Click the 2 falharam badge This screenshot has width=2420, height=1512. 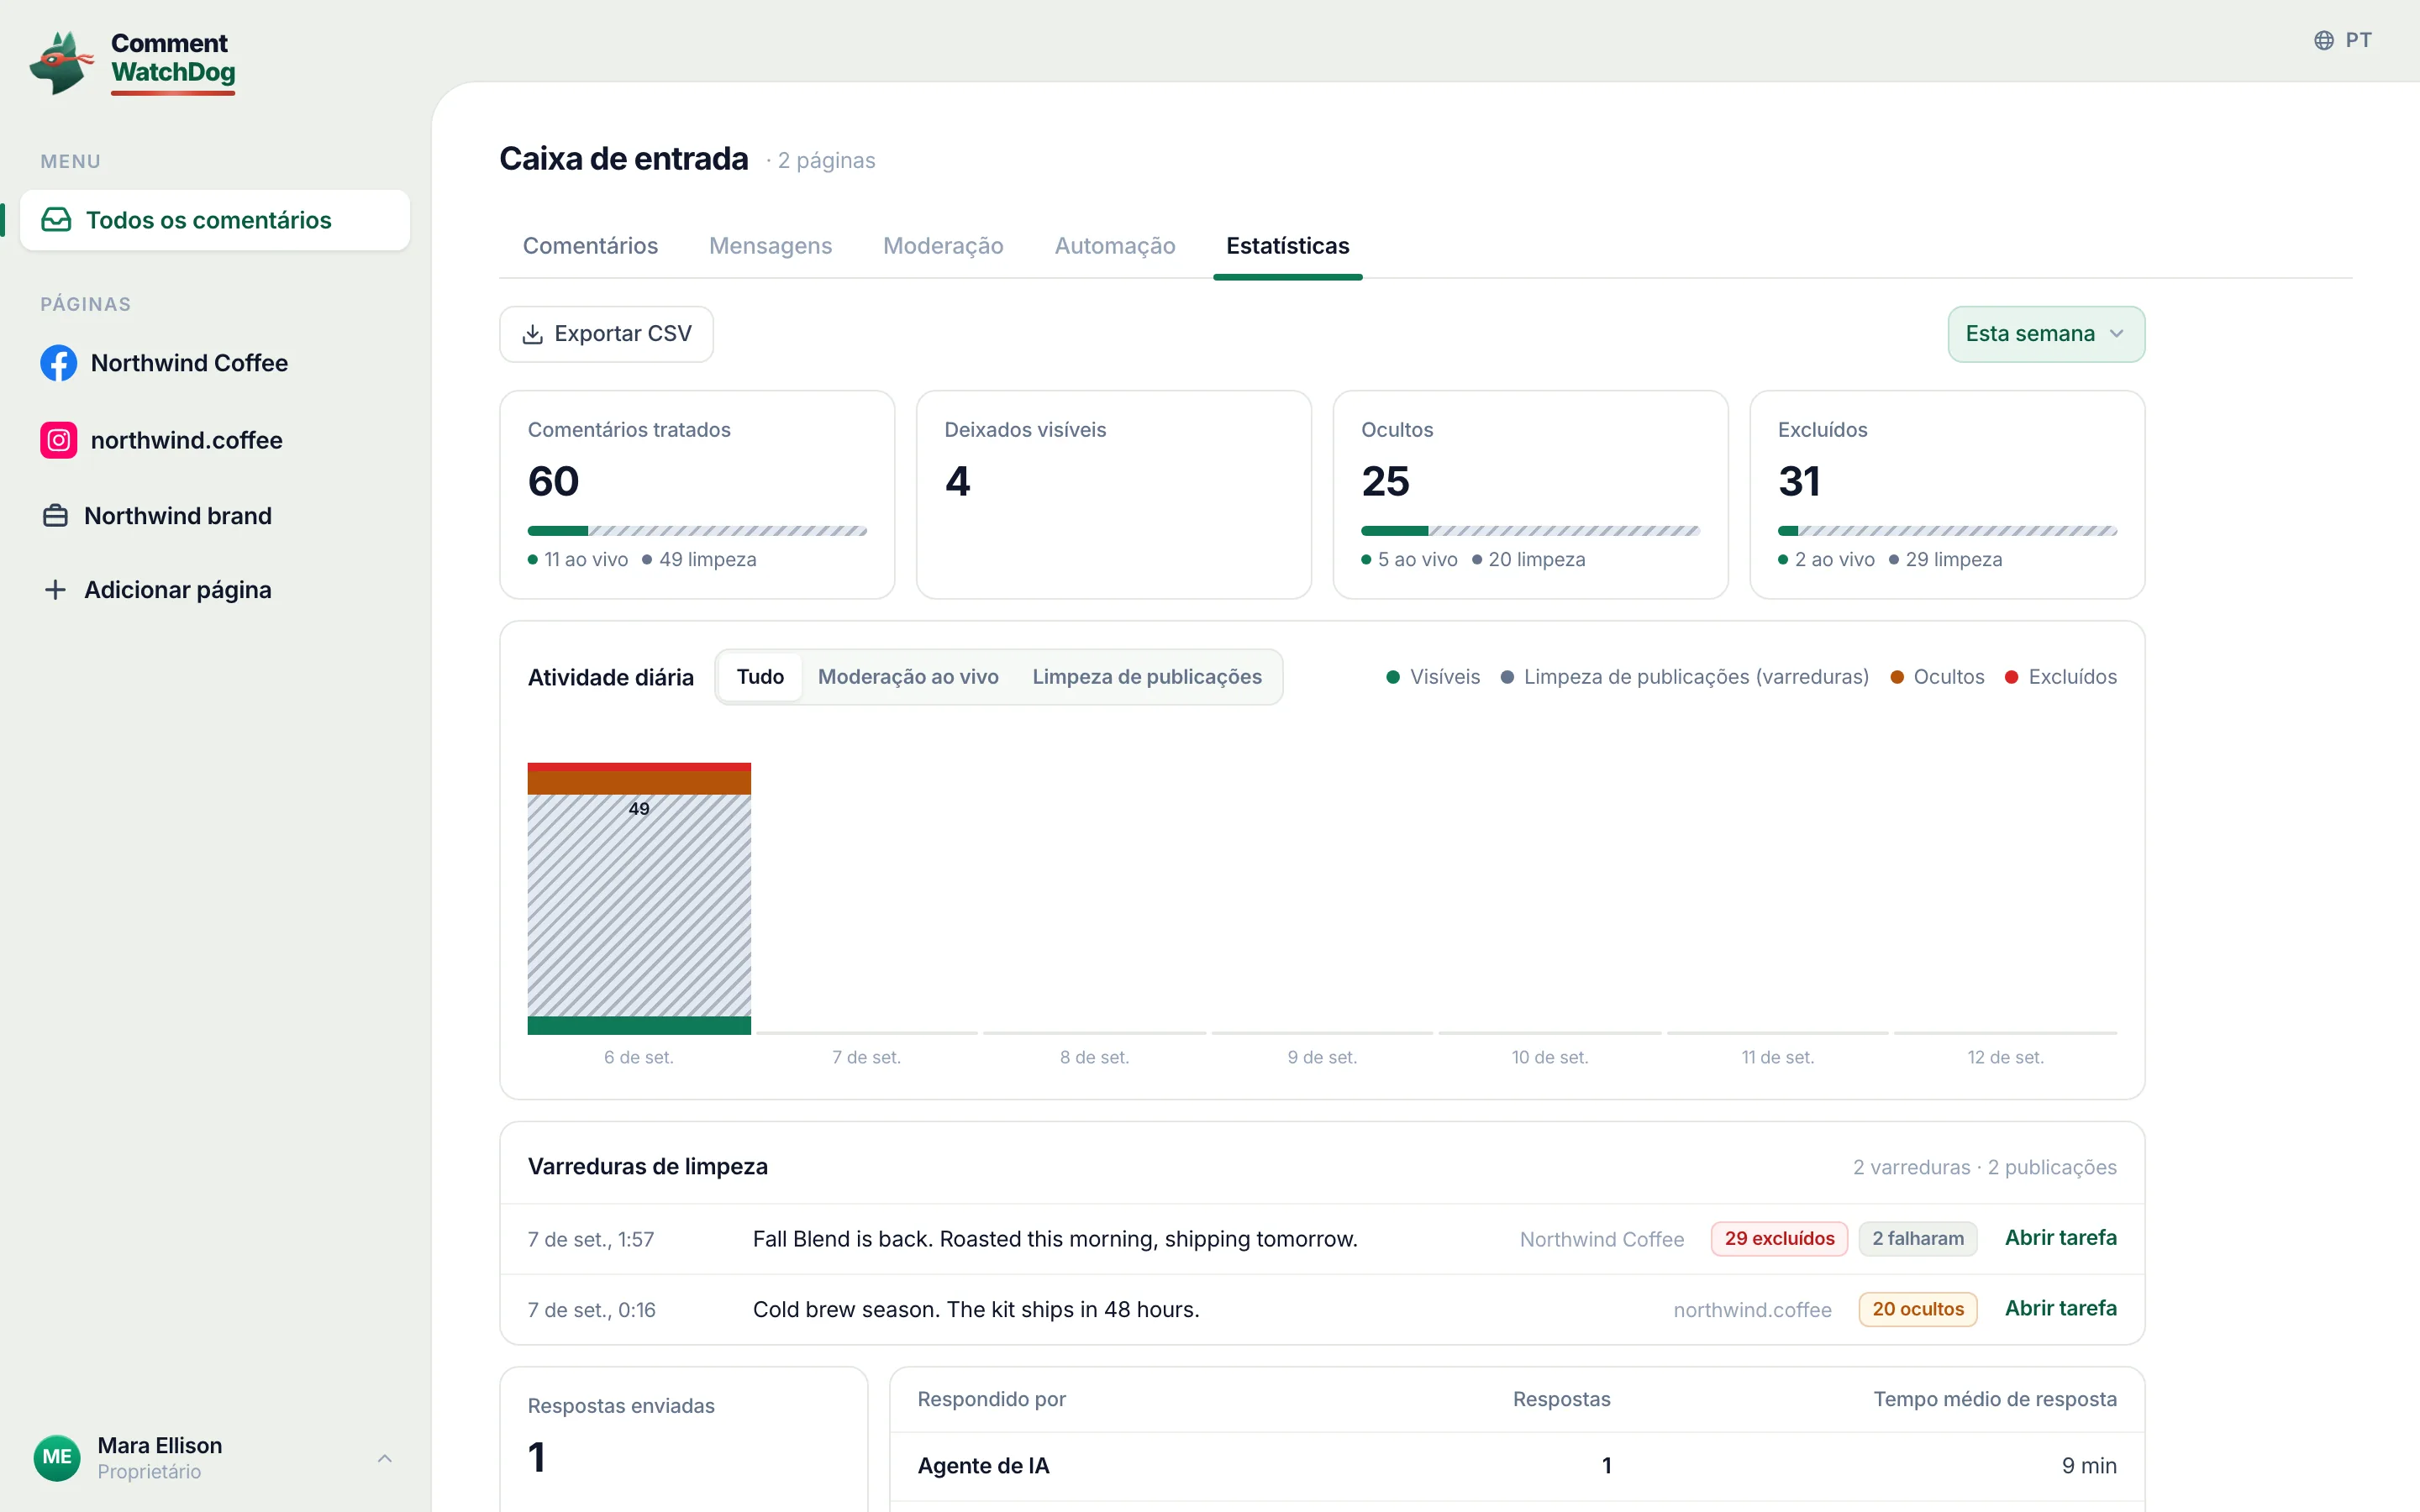tap(1918, 1239)
